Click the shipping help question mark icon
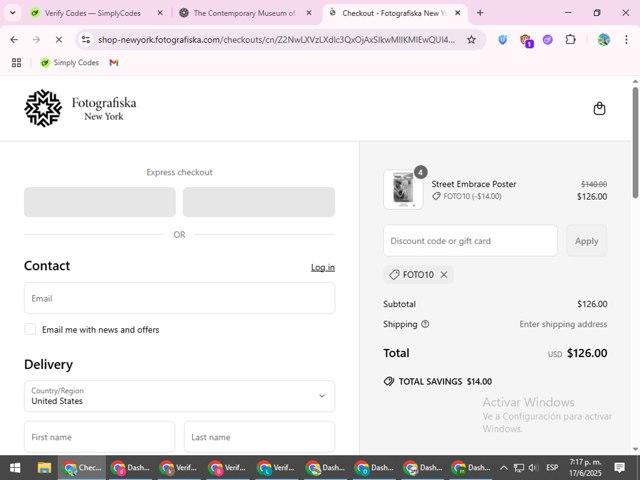 pos(425,324)
